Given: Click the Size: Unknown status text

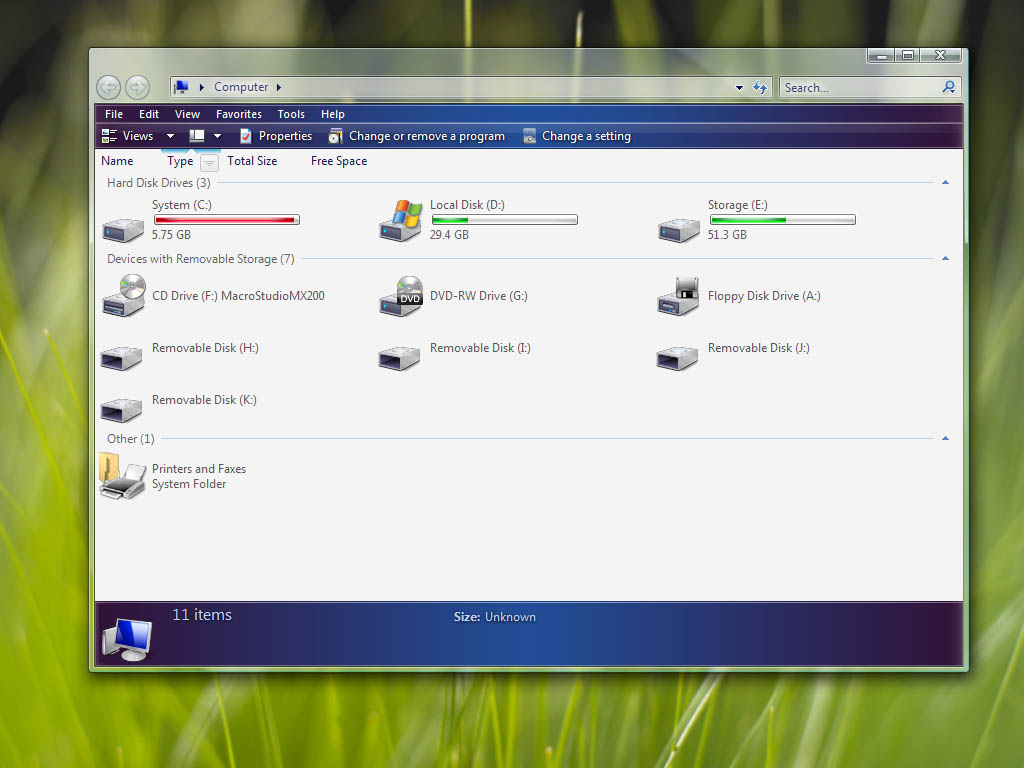Looking at the screenshot, I should (x=494, y=617).
